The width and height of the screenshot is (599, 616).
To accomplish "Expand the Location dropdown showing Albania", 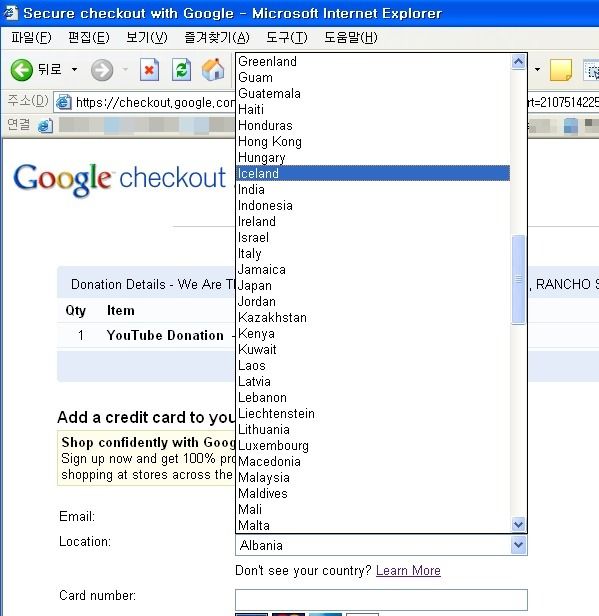I will 518,545.
